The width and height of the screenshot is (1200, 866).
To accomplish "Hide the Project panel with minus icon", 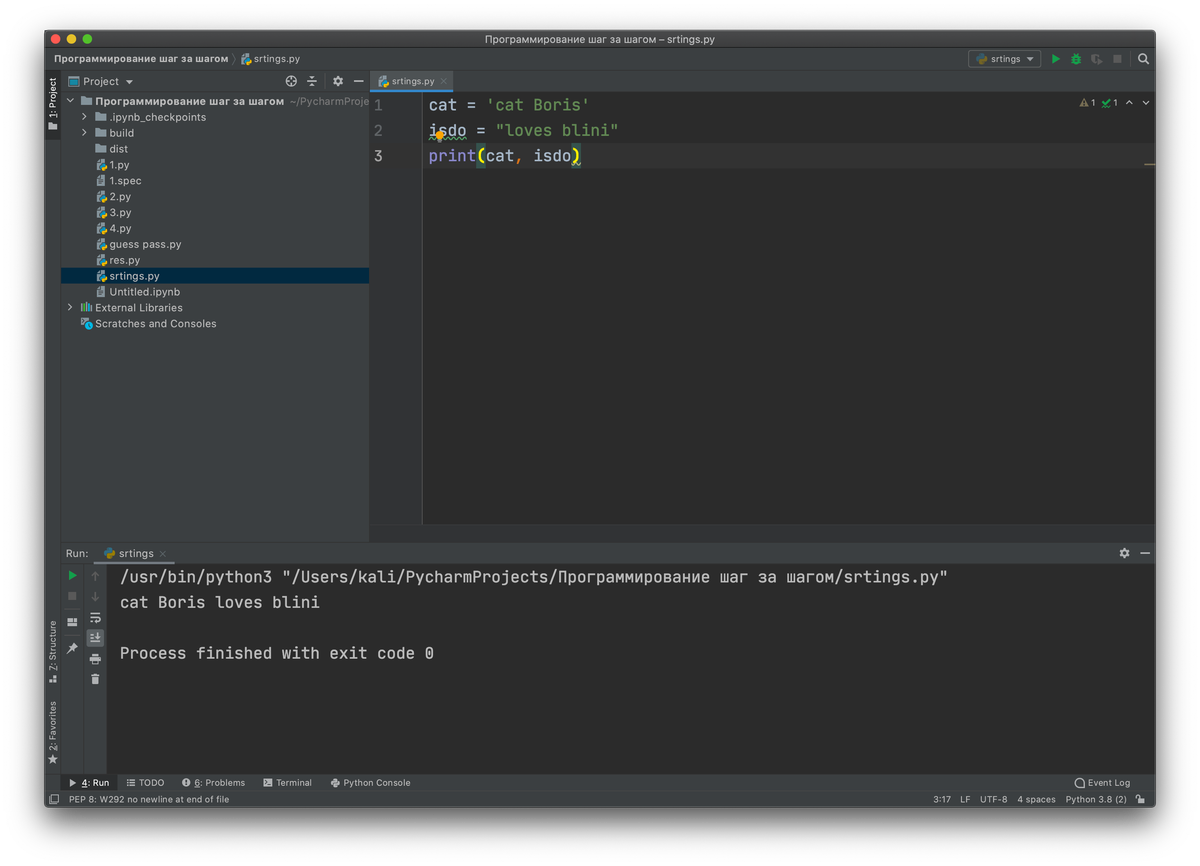I will tap(358, 81).
